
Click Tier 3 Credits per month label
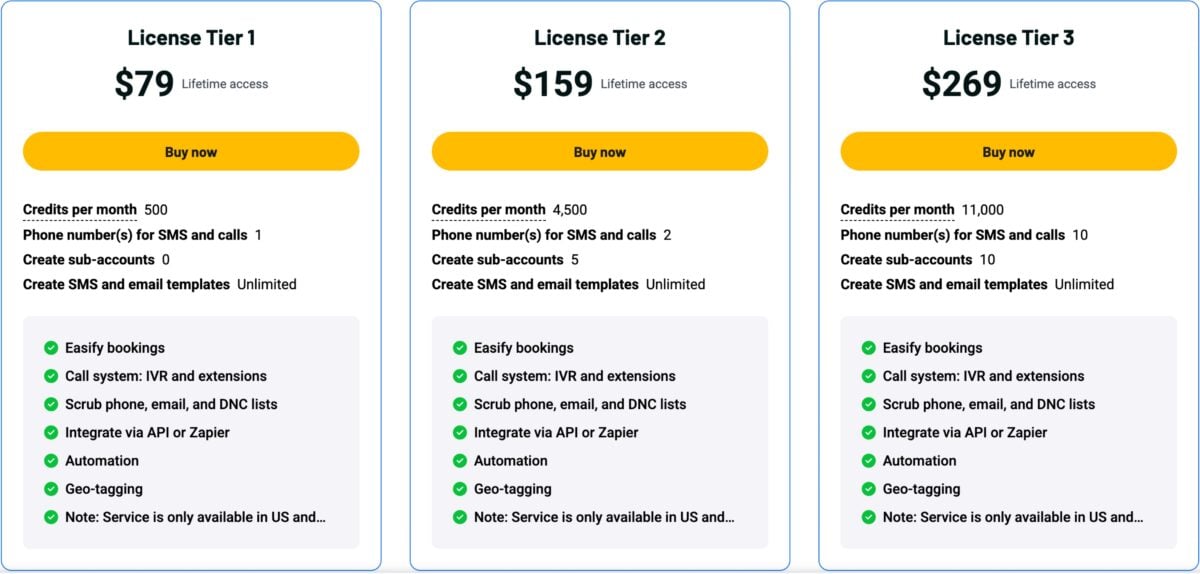[897, 210]
